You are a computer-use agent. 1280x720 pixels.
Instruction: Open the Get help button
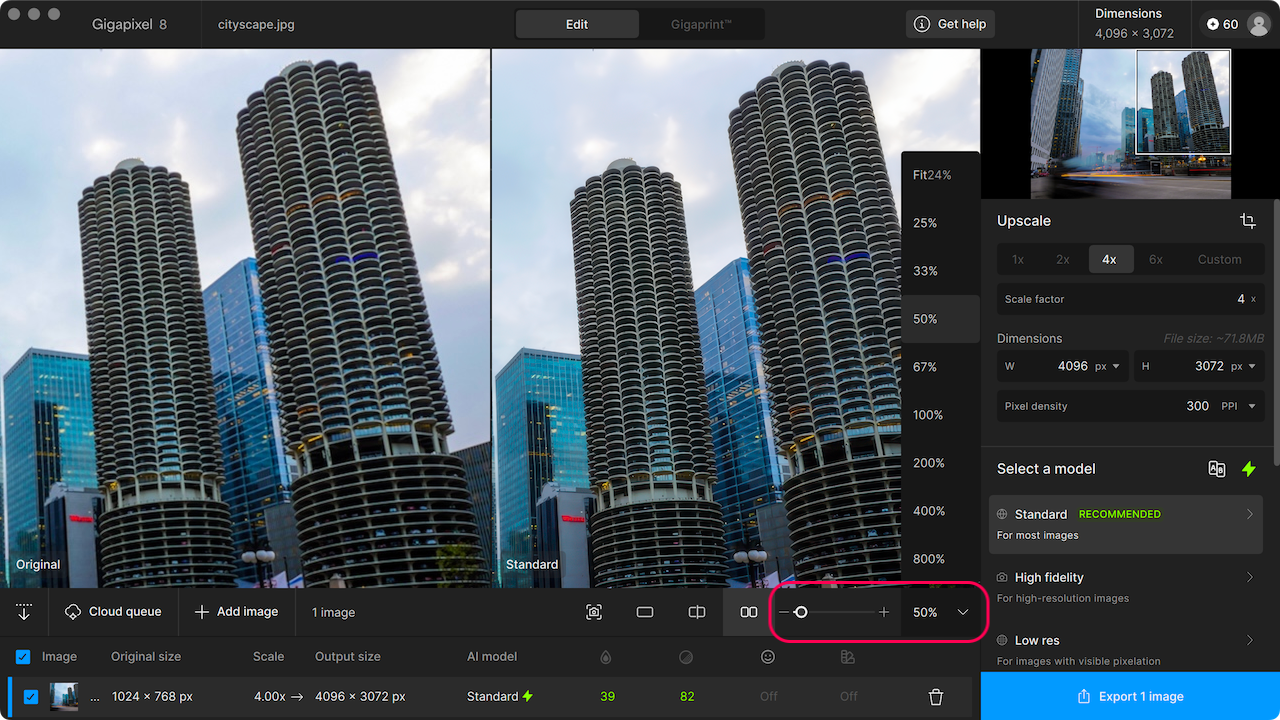[950, 24]
